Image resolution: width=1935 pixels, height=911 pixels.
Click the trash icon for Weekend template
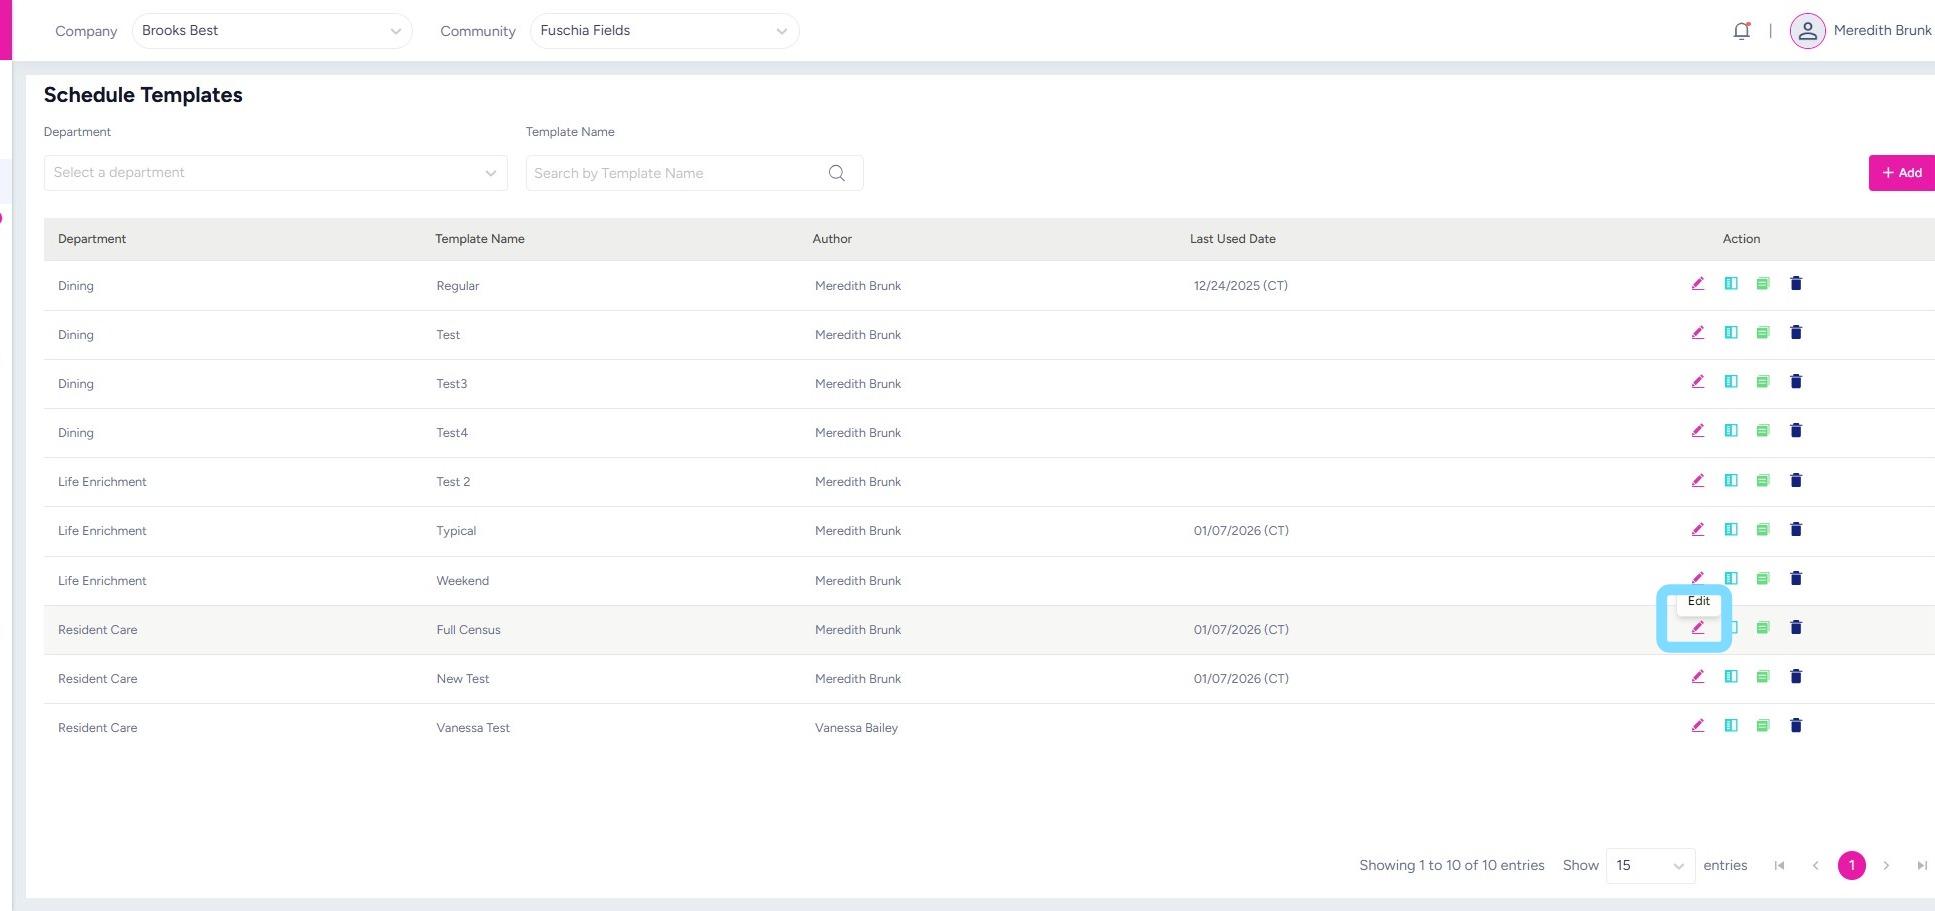[x=1795, y=579]
